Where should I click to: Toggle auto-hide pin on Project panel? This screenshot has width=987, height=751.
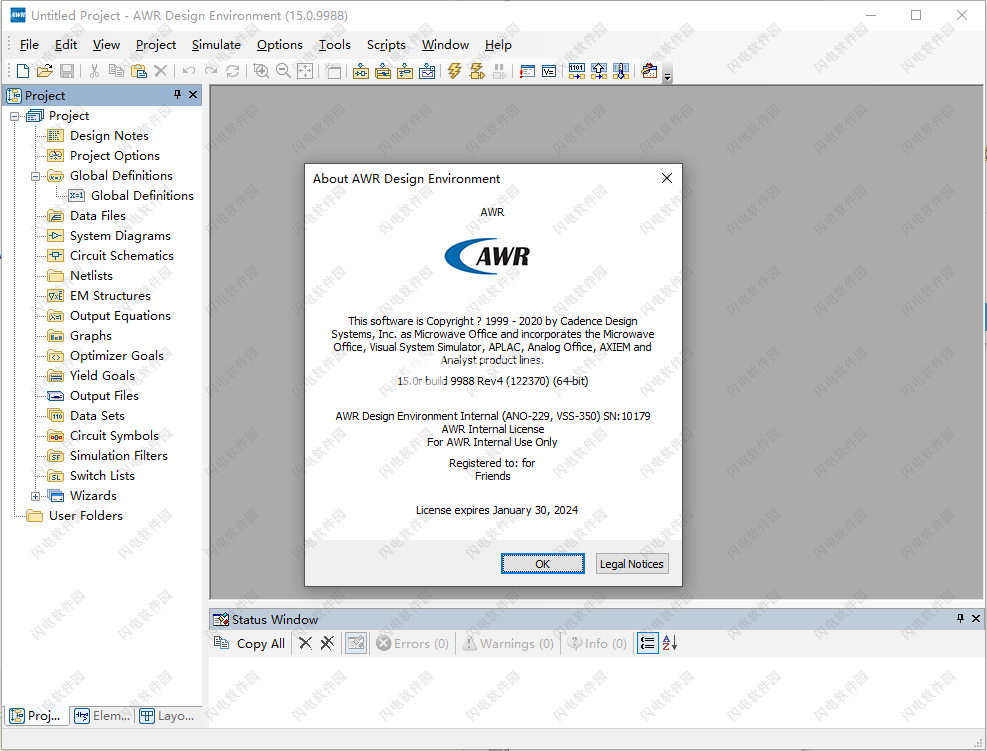tap(178, 94)
